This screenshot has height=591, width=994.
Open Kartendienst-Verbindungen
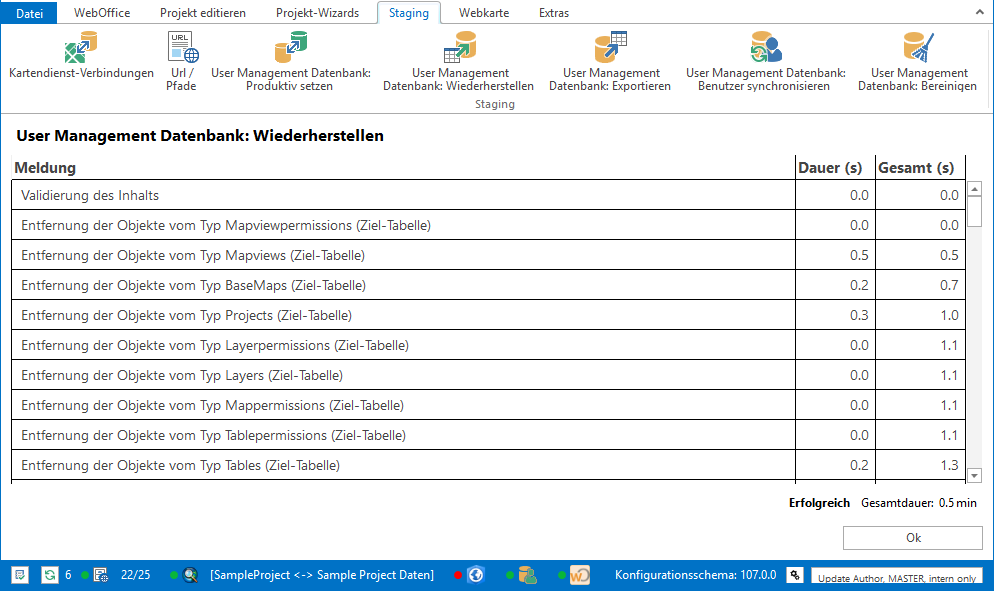80,60
